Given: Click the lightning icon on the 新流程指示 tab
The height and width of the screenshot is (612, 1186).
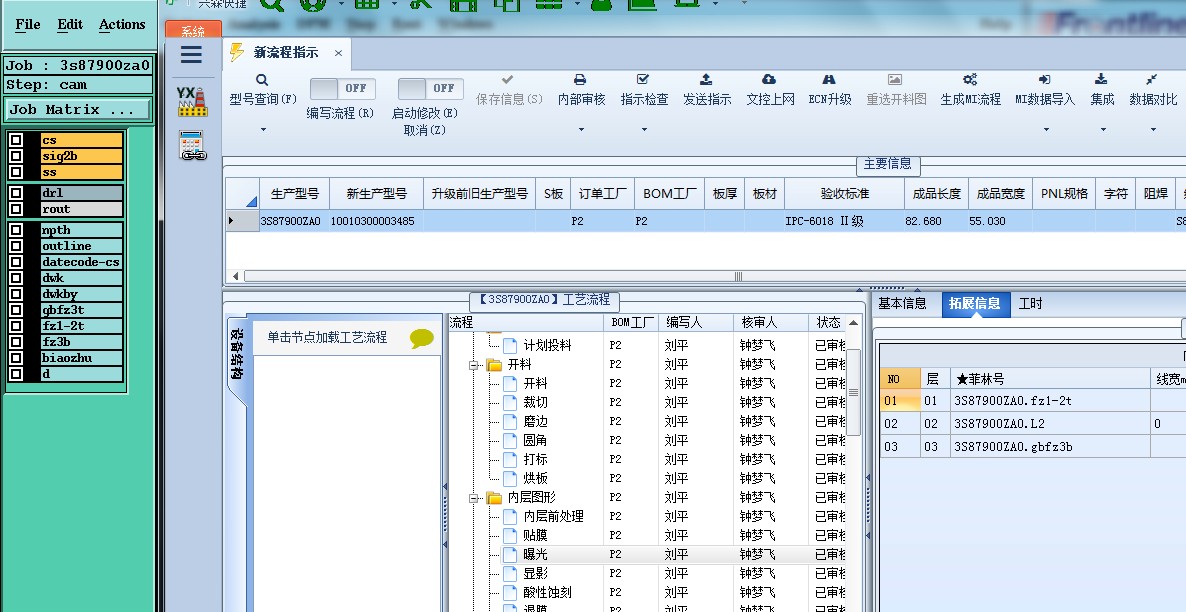Looking at the screenshot, I should pos(238,52).
